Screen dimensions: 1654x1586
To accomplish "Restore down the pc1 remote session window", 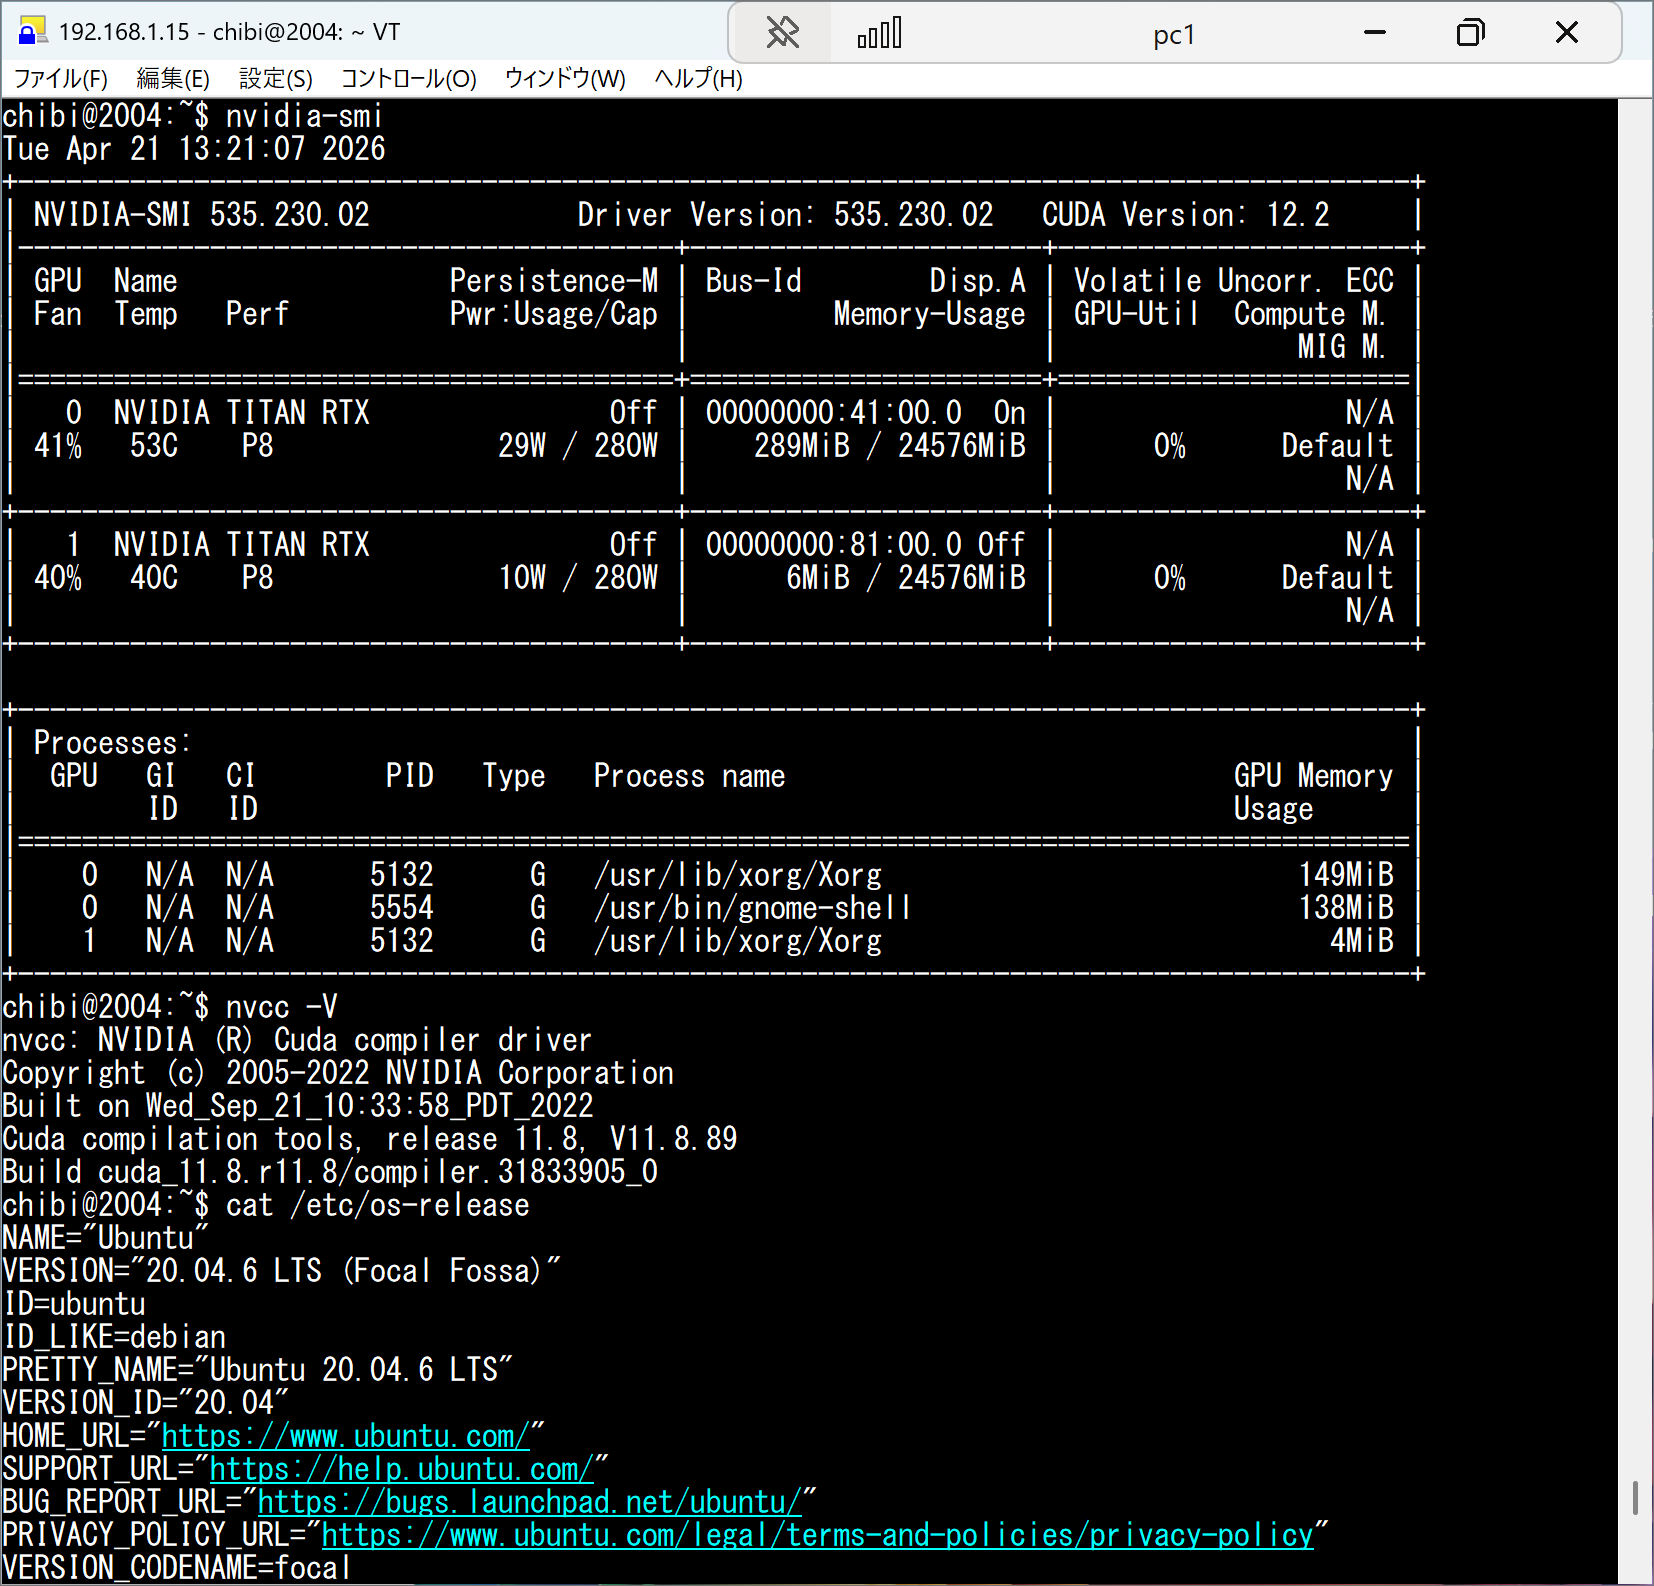I will coord(1470,33).
